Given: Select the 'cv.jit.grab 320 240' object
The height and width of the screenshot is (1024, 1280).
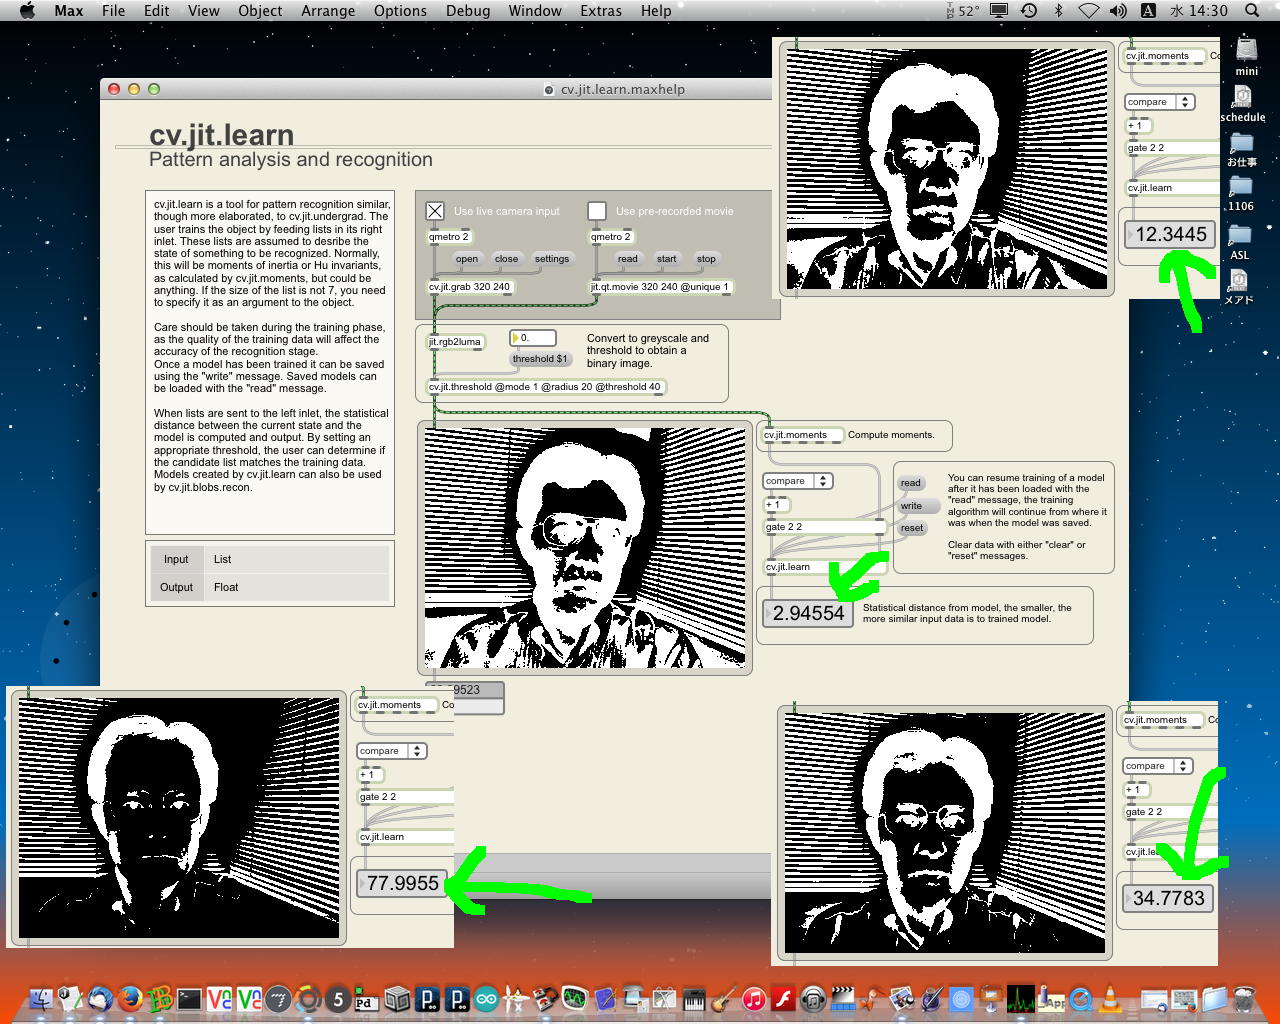Looking at the screenshot, I should coord(470,287).
